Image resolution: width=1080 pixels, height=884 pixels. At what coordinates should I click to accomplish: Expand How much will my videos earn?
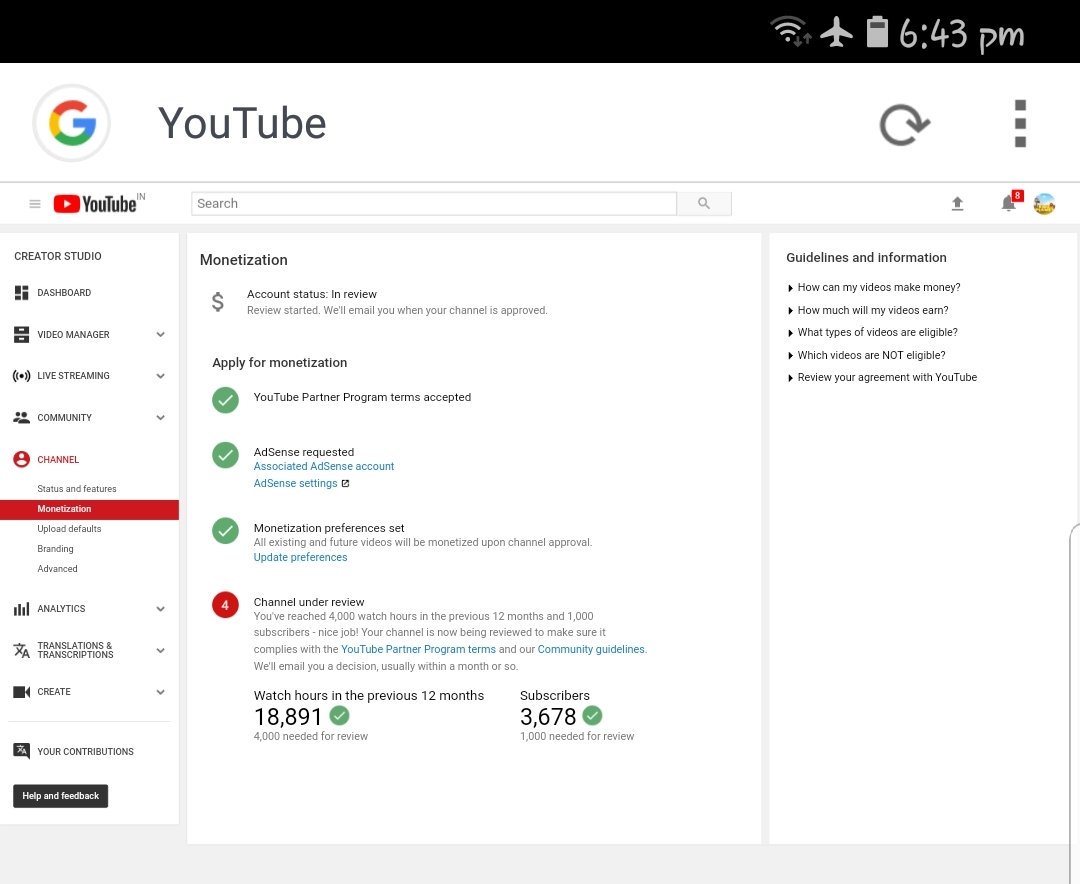pos(868,310)
